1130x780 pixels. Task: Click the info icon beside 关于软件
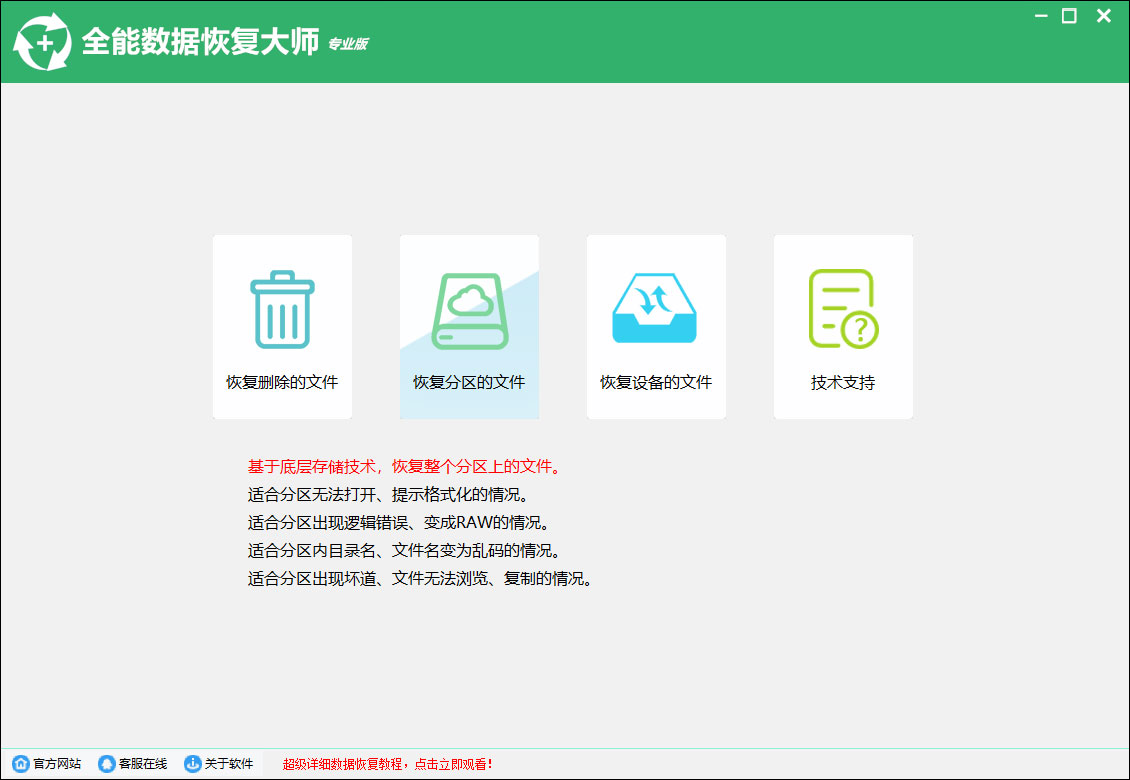191,763
